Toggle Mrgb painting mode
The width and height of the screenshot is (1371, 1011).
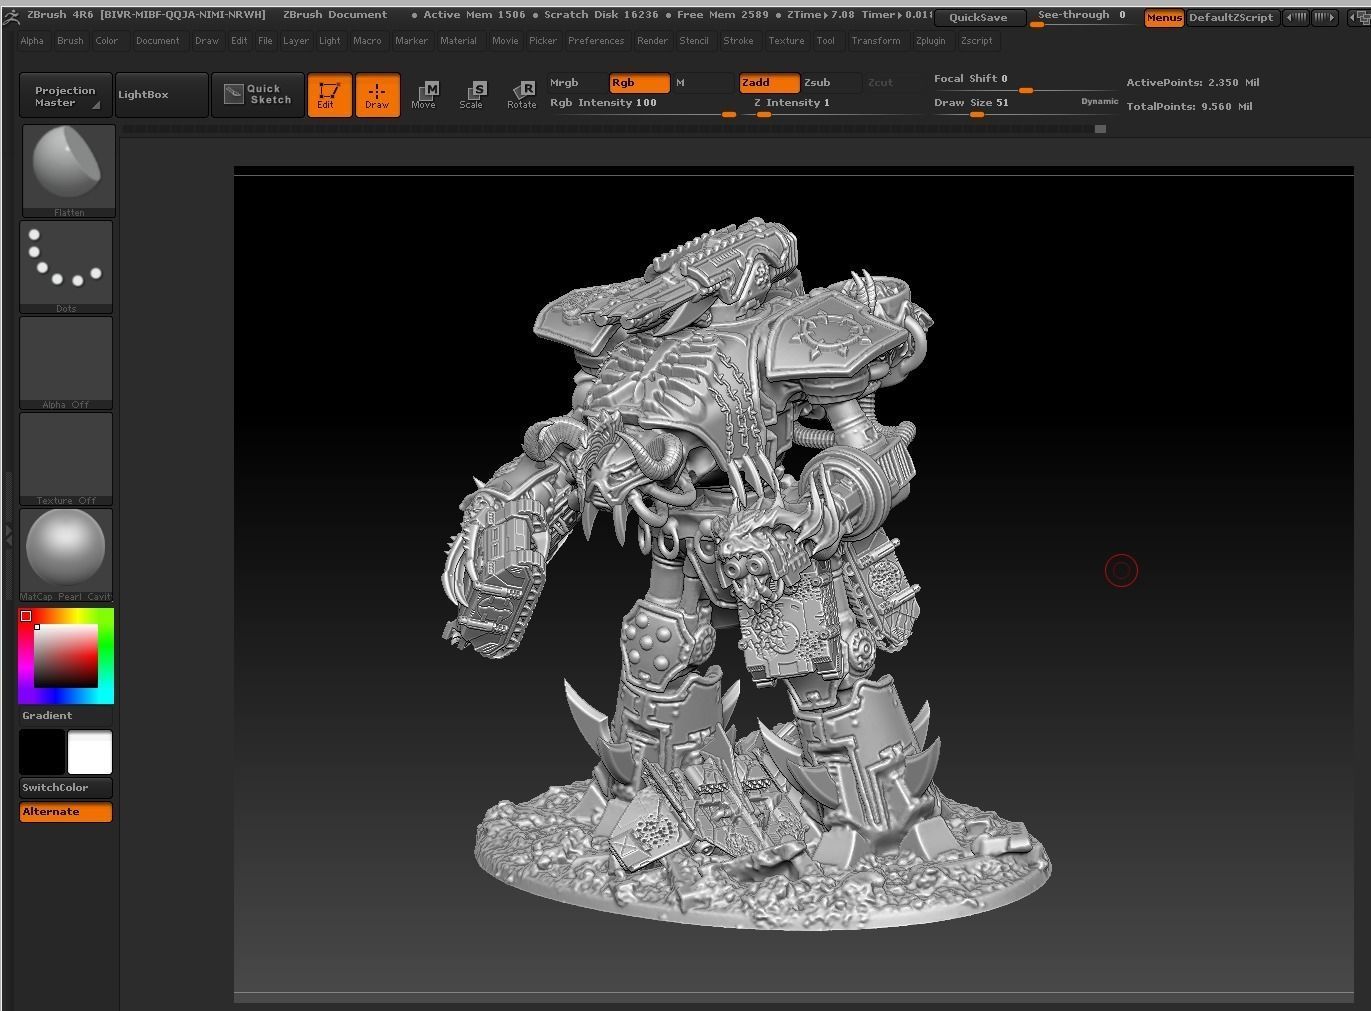[x=578, y=82]
